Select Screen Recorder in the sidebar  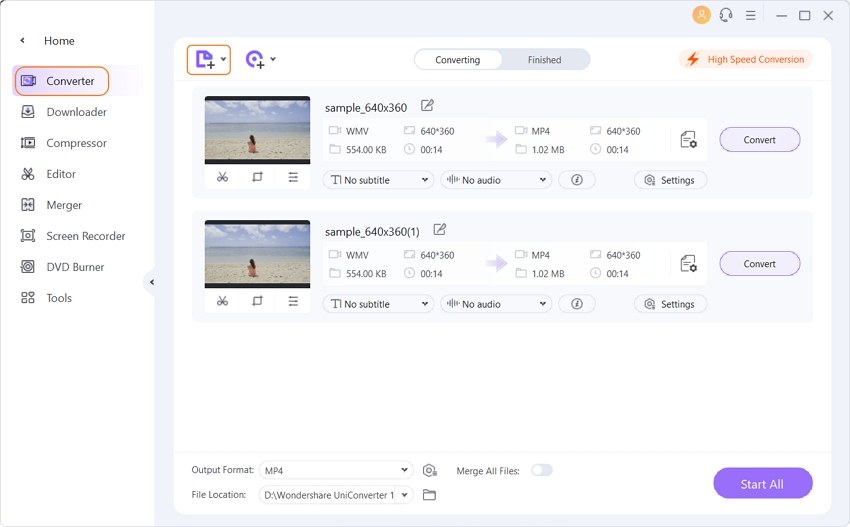pos(85,236)
